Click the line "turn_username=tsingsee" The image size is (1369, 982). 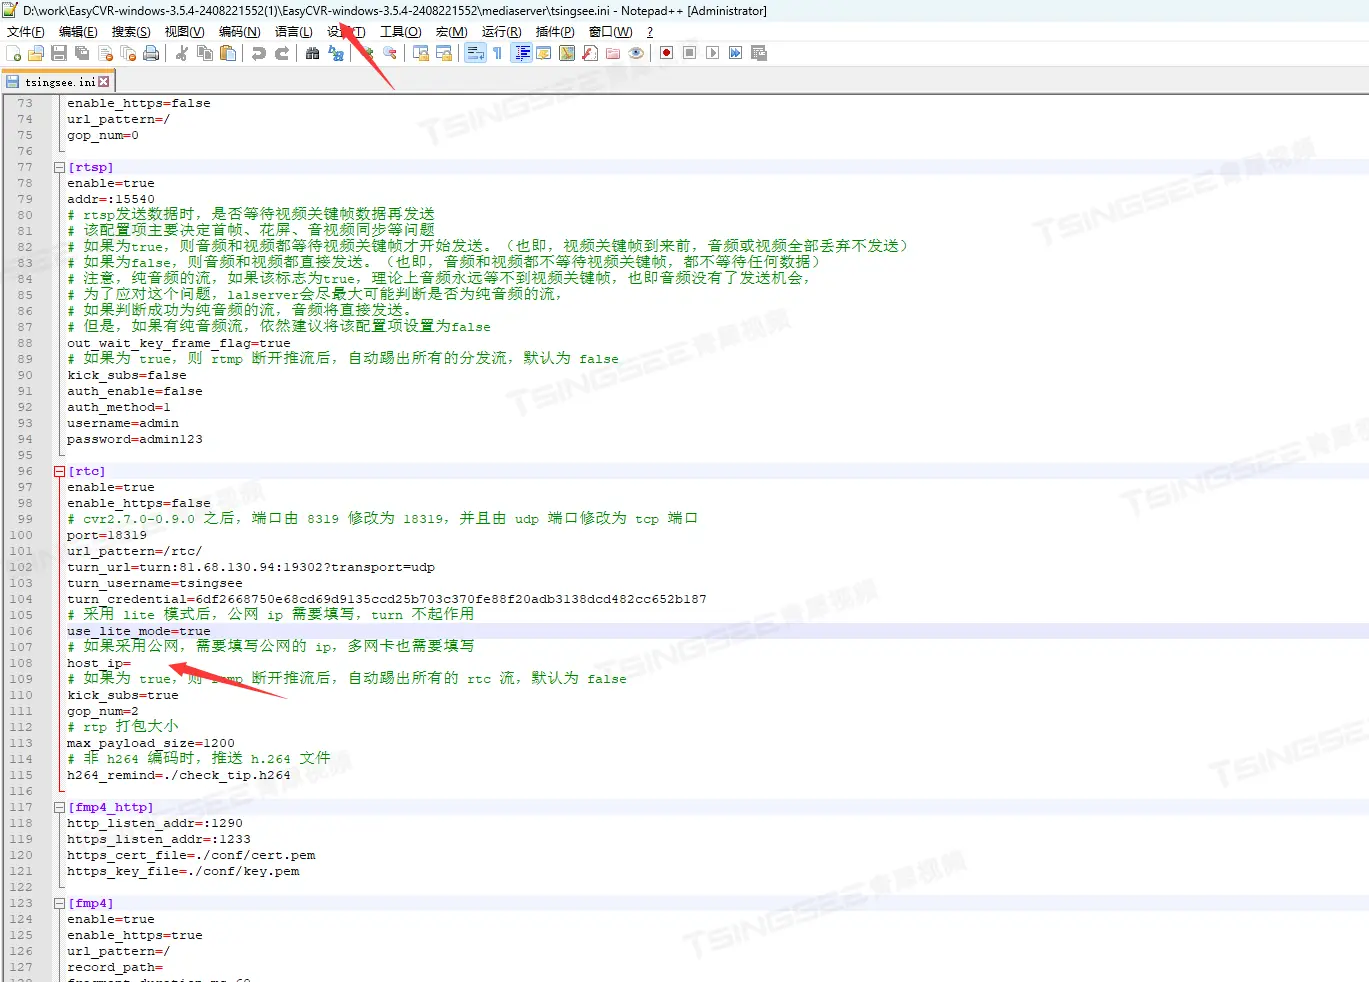pyautogui.click(x=155, y=583)
